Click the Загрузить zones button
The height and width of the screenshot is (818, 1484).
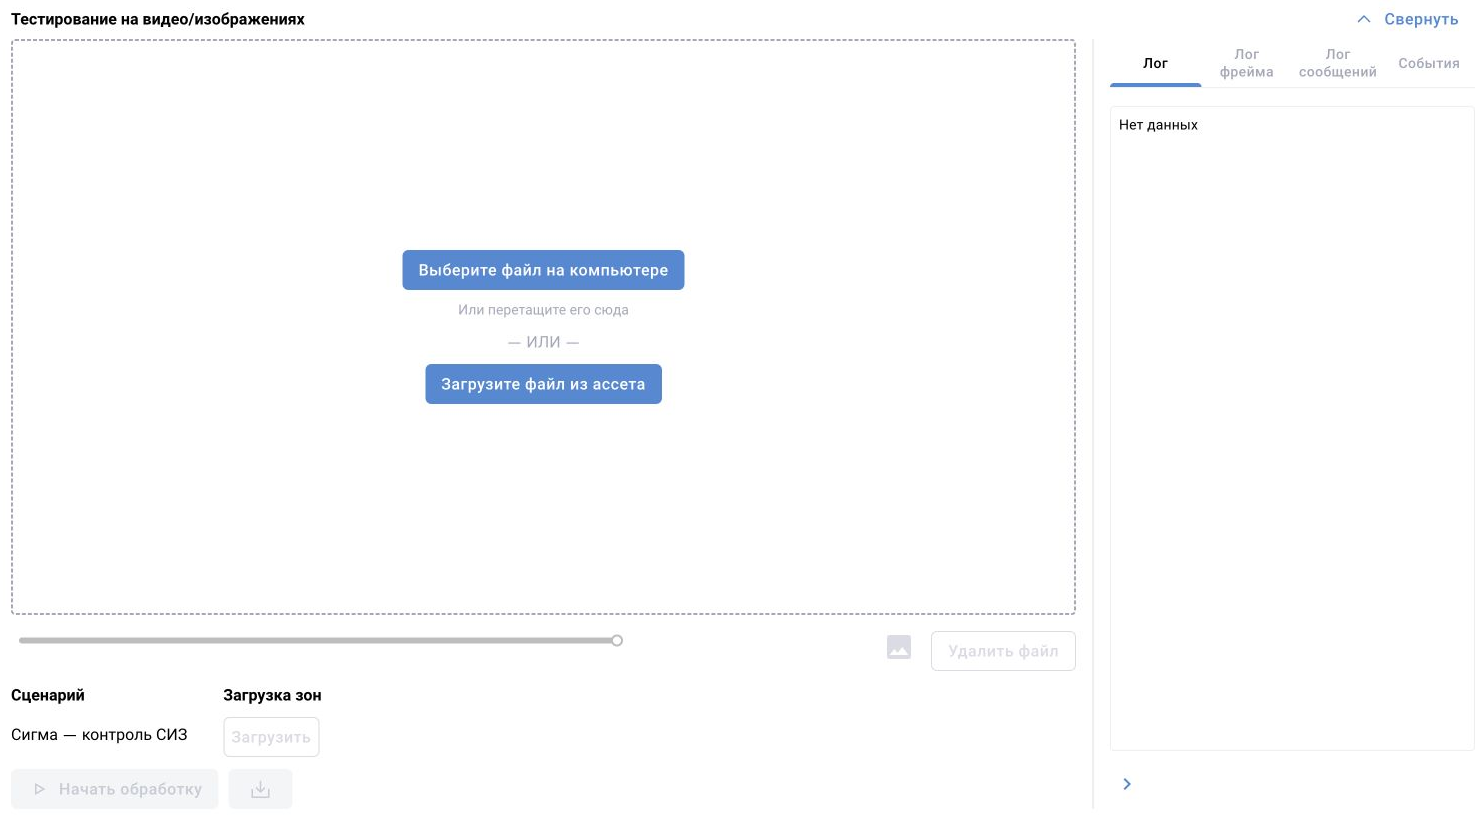[271, 737]
